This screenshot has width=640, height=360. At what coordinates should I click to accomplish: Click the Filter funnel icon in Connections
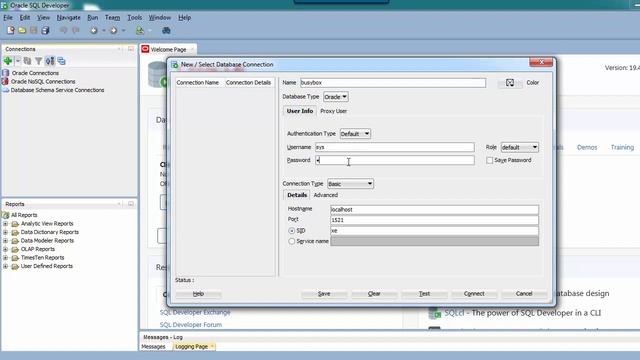point(38,61)
